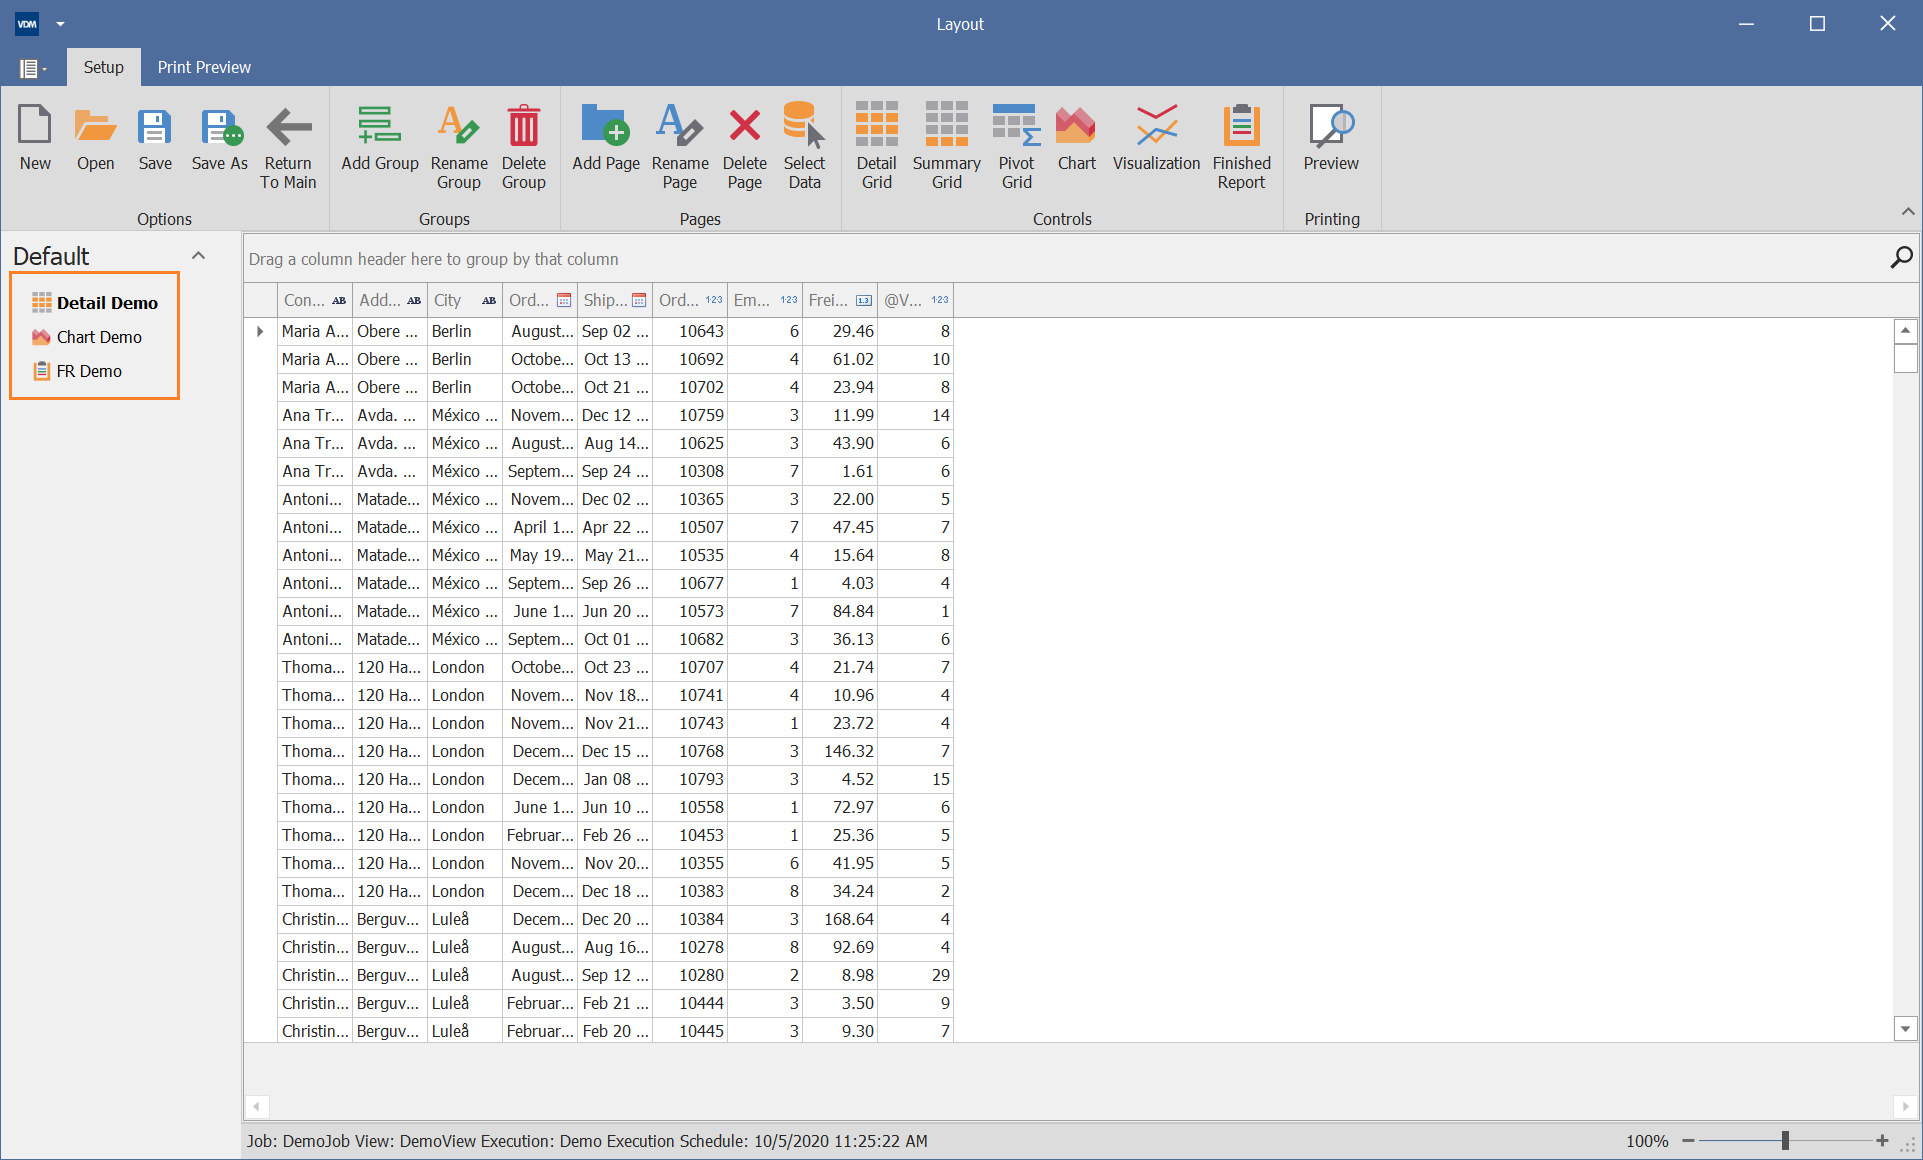This screenshot has height=1160, width=1923.
Task: Click the Ship... date column header
Action: [614, 300]
